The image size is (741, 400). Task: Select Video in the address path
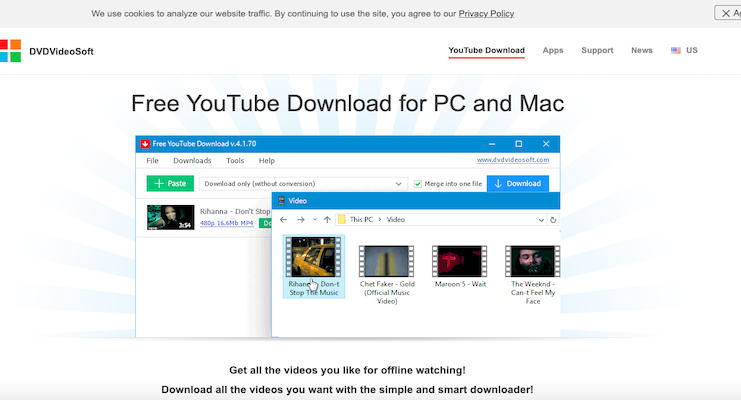(x=396, y=219)
